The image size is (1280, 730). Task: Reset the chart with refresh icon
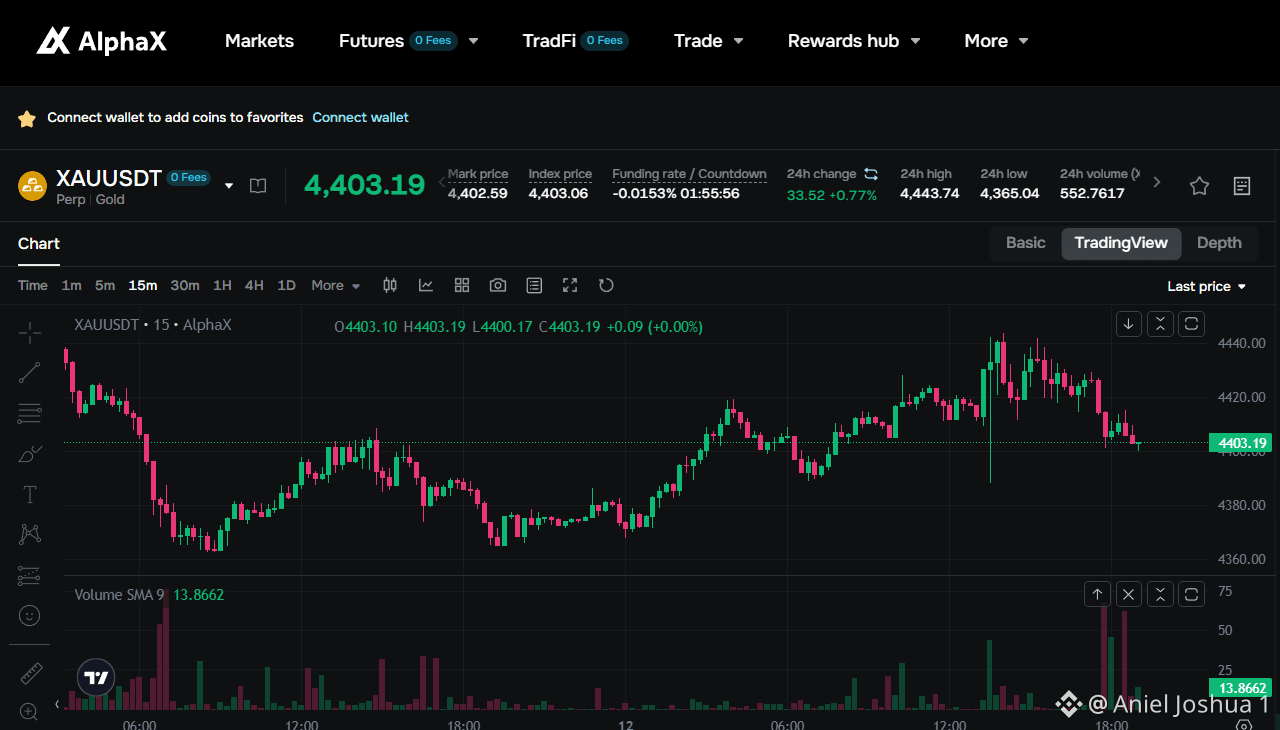pos(606,285)
